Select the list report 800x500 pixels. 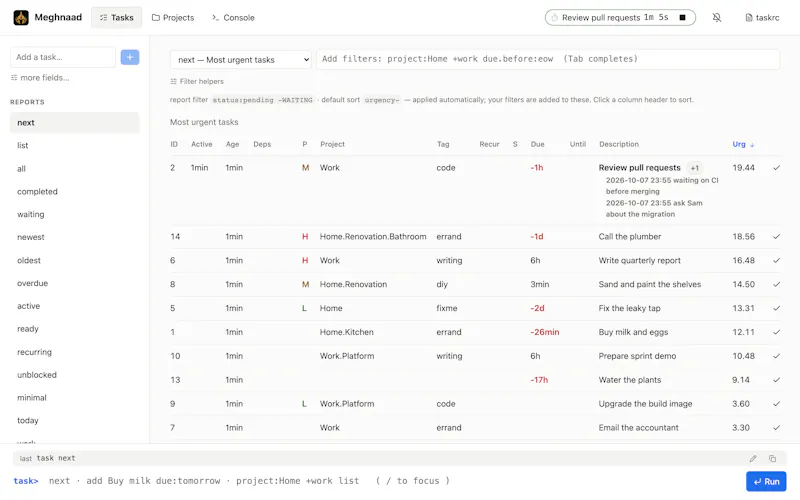click(74, 145)
